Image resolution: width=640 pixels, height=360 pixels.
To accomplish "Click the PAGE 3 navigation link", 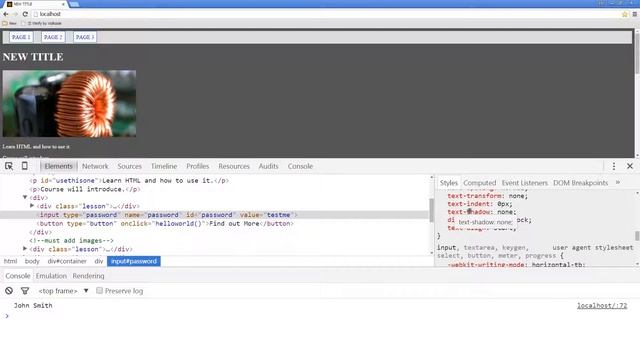I will click(85, 37).
